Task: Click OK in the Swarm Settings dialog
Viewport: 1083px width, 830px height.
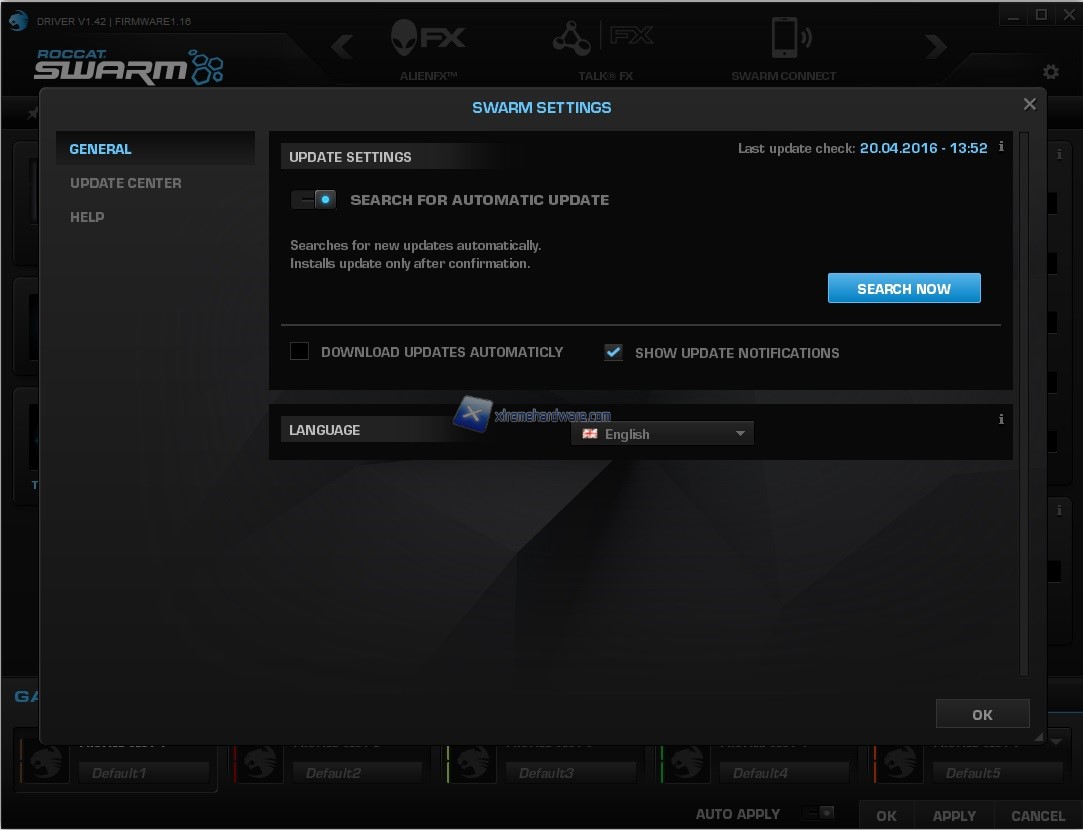Action: point(982,714)
